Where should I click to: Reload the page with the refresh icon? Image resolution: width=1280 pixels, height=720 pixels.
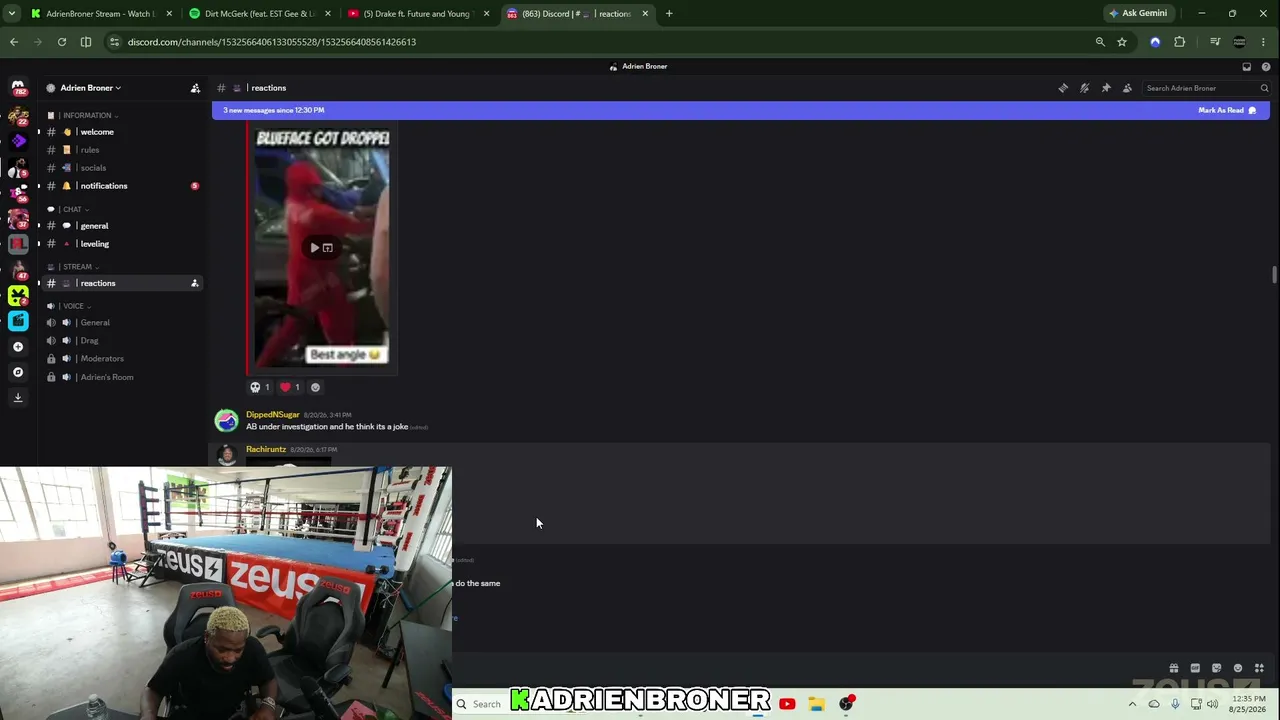(62, 42)
